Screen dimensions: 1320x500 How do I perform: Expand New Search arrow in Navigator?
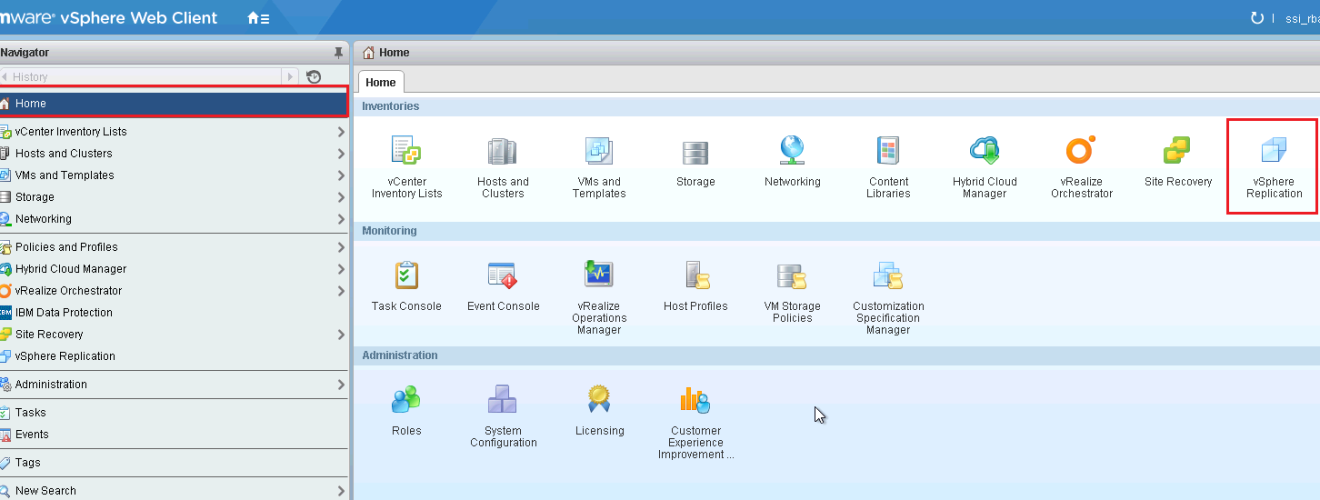click(x=341, y=491)
